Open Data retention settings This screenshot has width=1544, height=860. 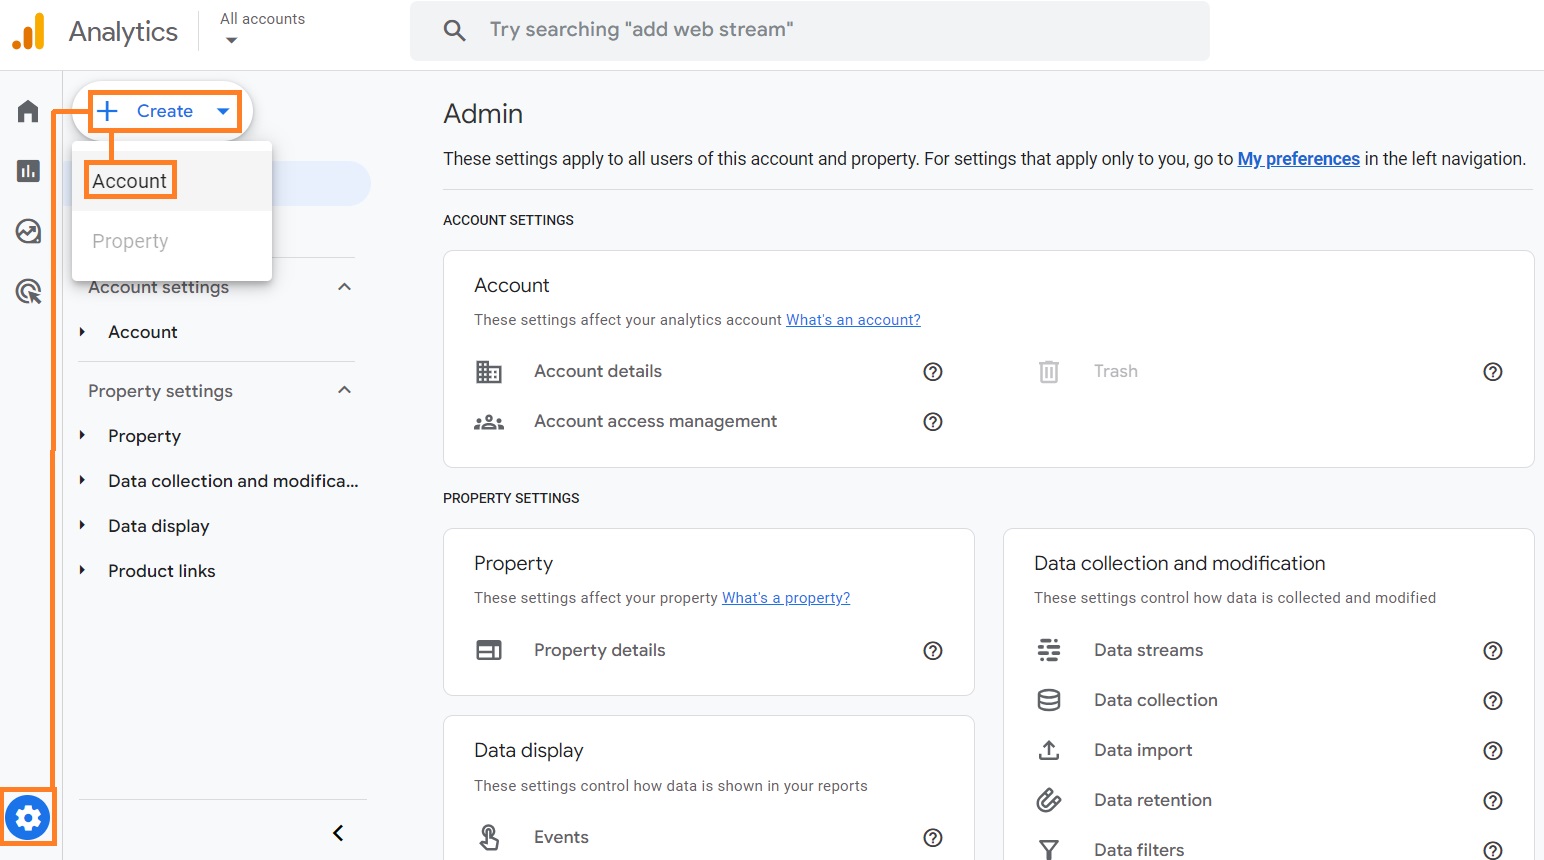(x=1153, y=800)
